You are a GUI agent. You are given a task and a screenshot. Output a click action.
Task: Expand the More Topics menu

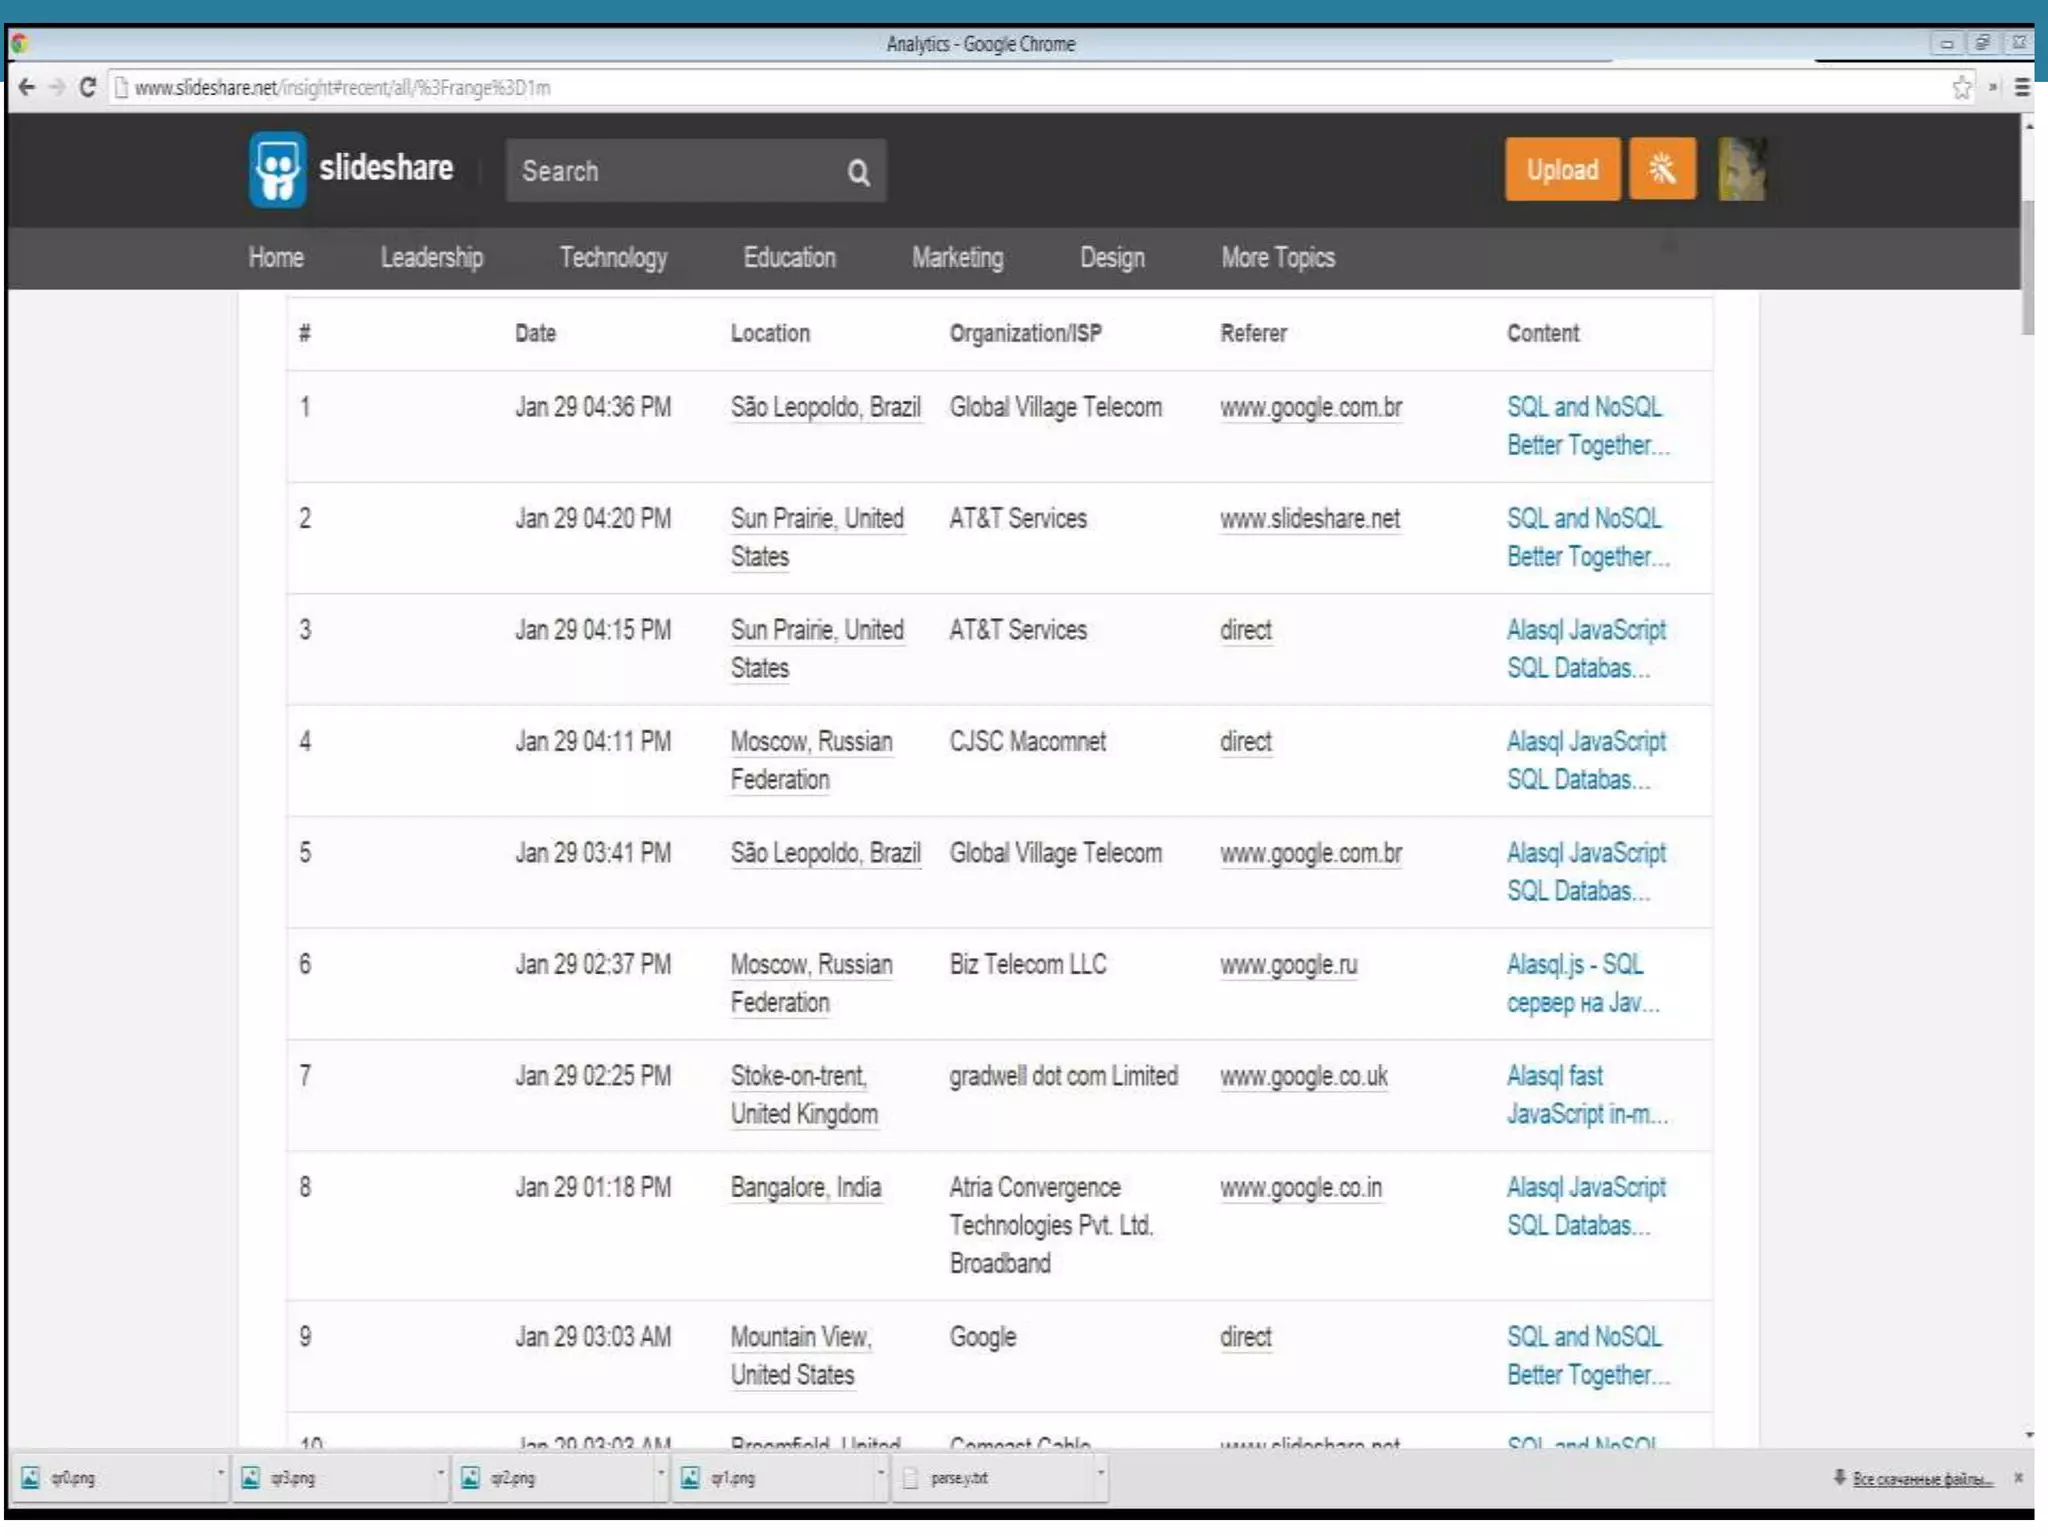[x=1278, y=258]
